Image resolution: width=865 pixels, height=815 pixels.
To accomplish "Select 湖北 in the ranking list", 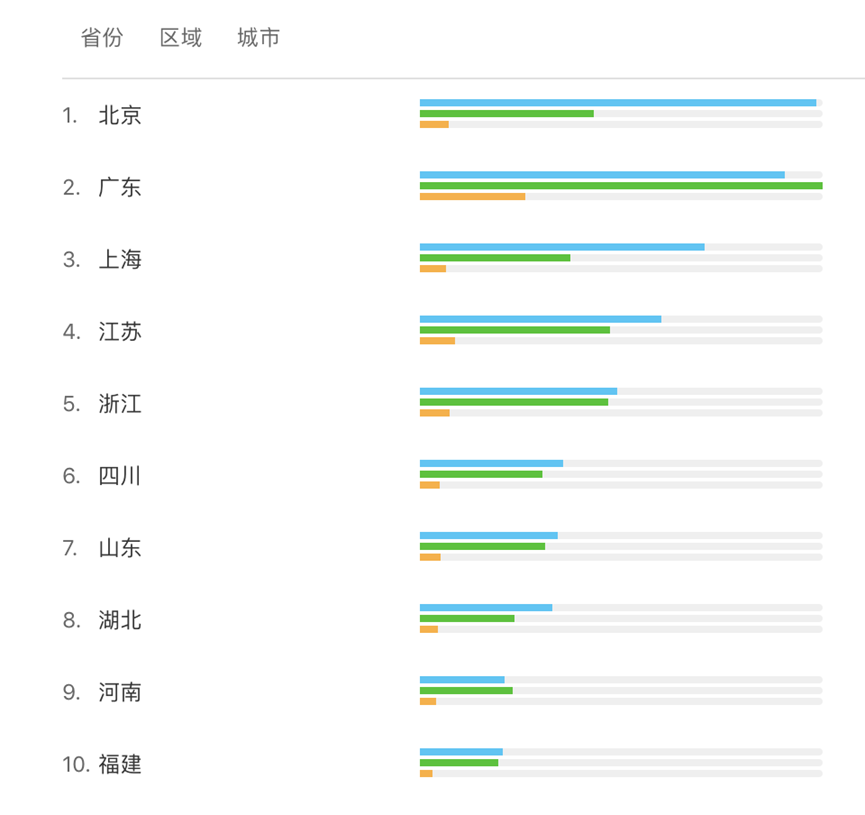I will [120, 620].
